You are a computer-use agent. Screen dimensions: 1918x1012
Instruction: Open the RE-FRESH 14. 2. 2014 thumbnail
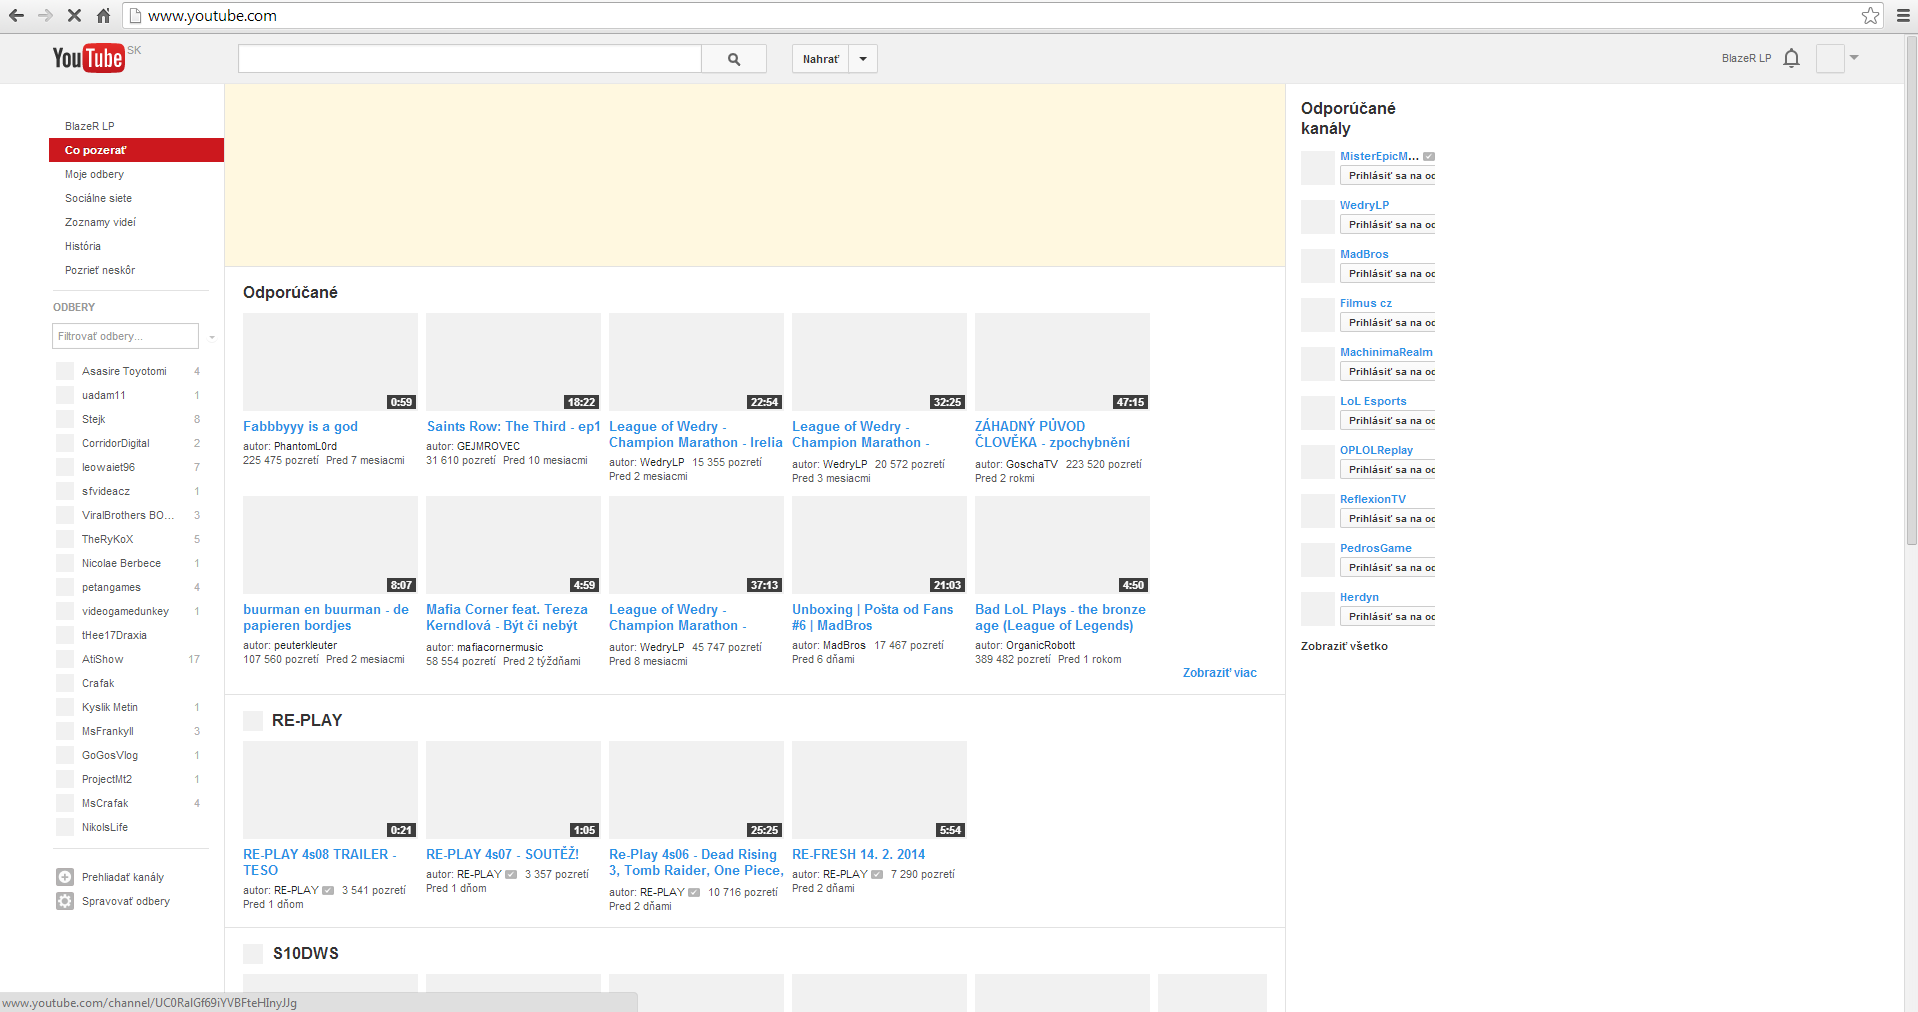tap(879, 790)
